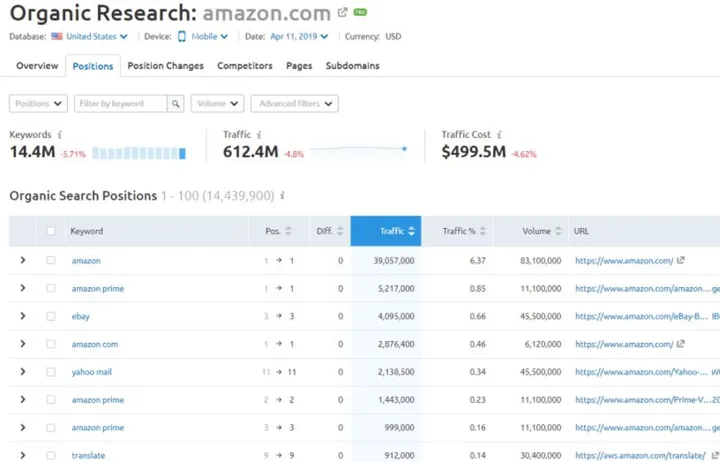Switch to the Position Changes tab
Viewport: 720px width, 462px height.
point(165,66)
